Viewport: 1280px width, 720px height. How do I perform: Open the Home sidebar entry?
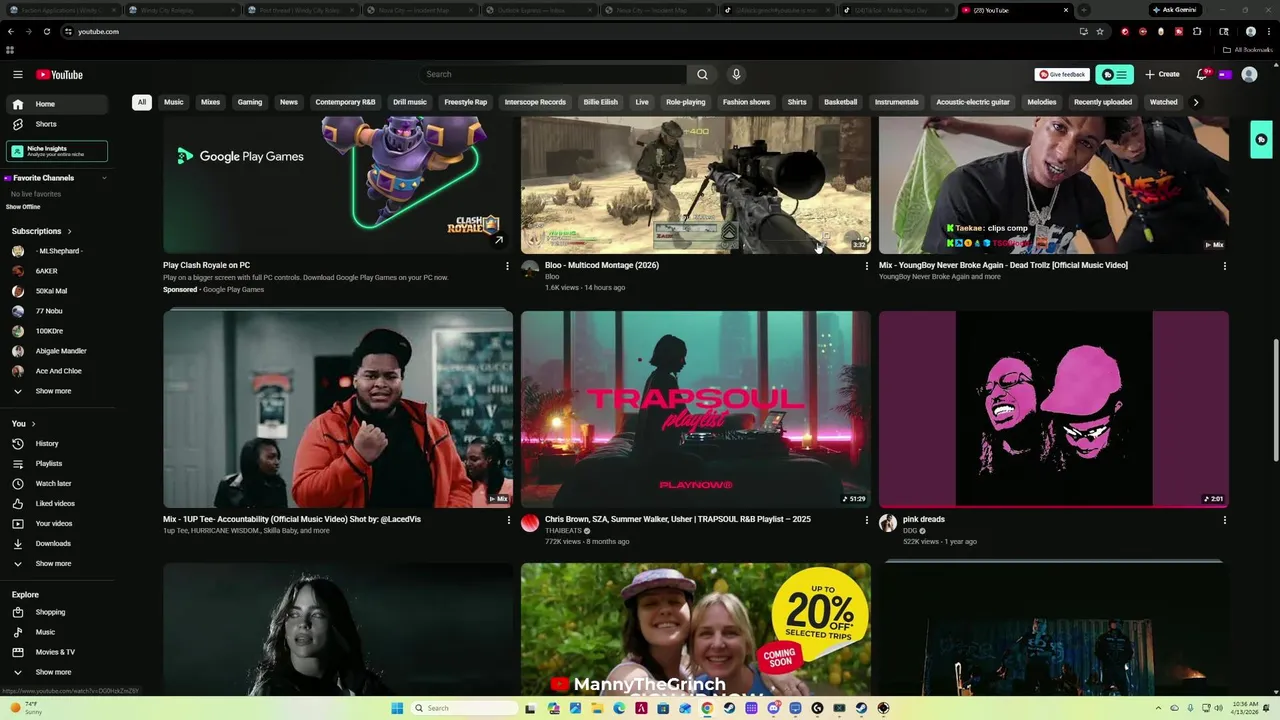click(55, 104)
